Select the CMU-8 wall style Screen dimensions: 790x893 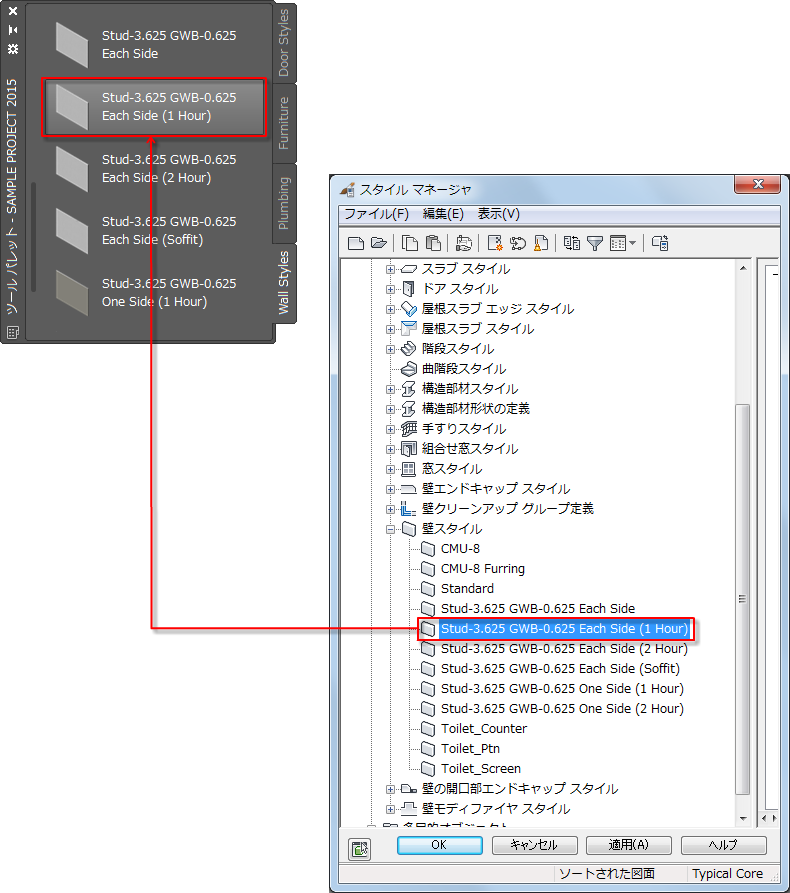click(x=460, y=549)
